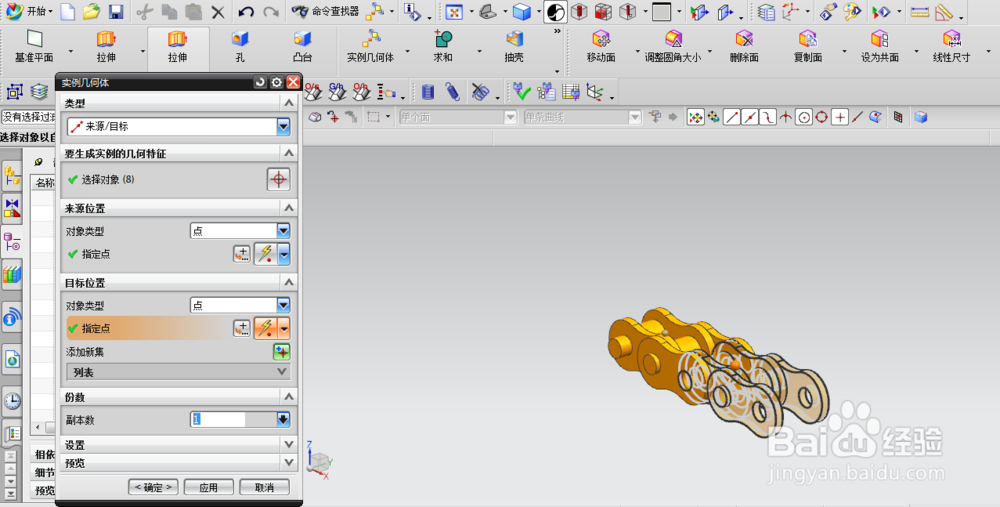Toggle the existing point plus snap icon

pos(840,117)
